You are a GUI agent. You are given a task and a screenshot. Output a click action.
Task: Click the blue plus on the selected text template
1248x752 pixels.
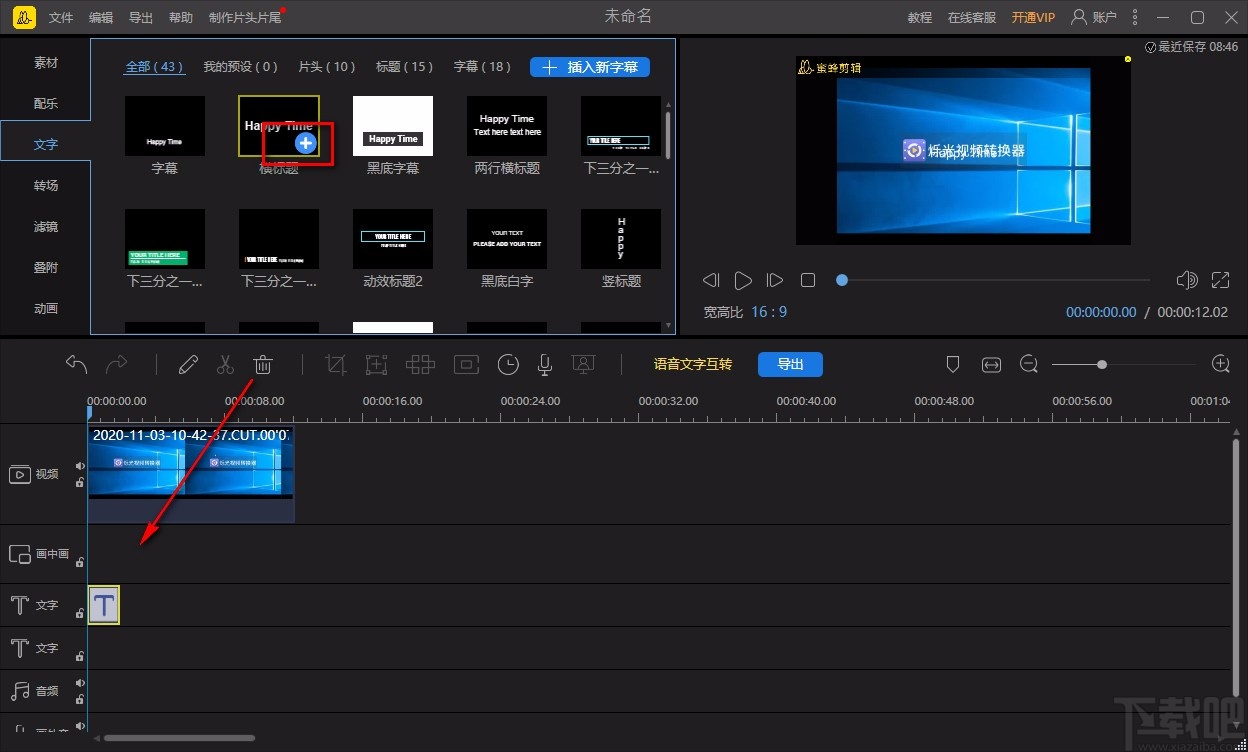point(306,143)
